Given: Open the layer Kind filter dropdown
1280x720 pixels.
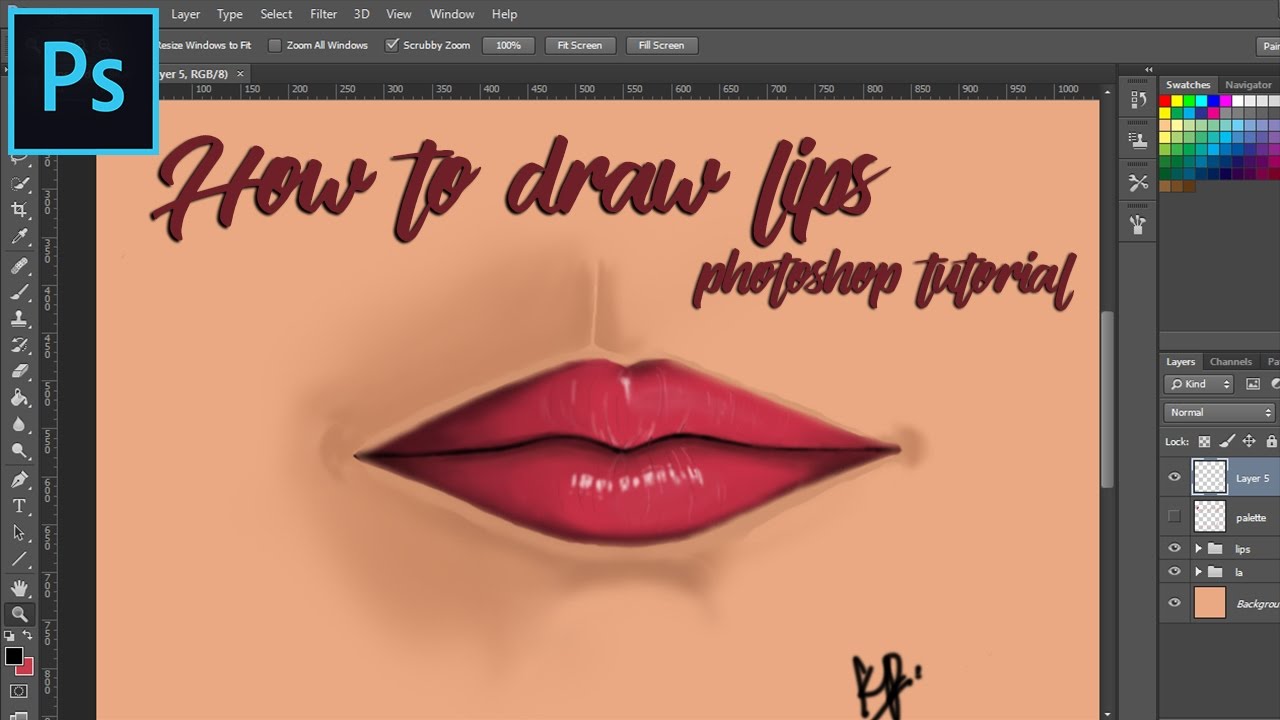Looking at the screenshot, I should click(1201, 384).
